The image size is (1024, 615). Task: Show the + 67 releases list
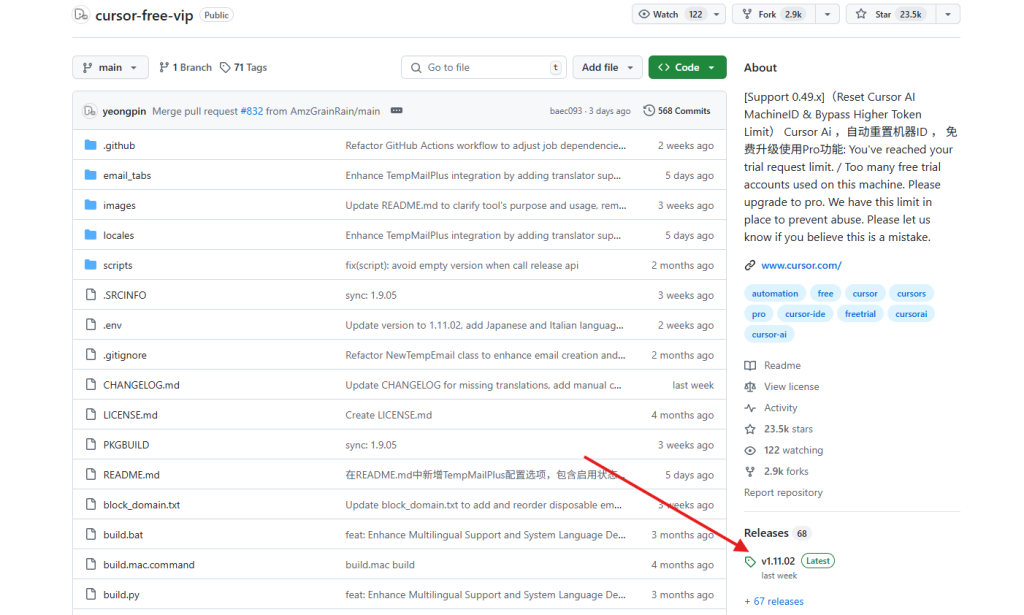click(774, 601)
